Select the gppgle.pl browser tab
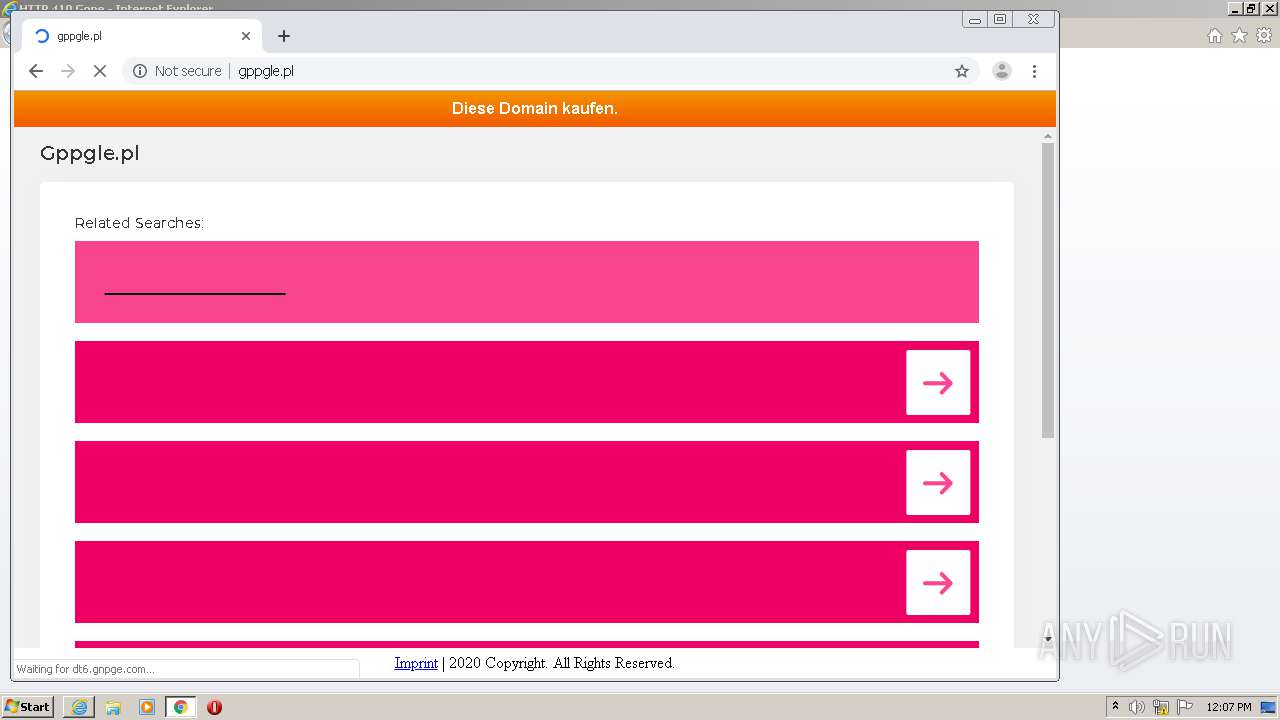 142,36
